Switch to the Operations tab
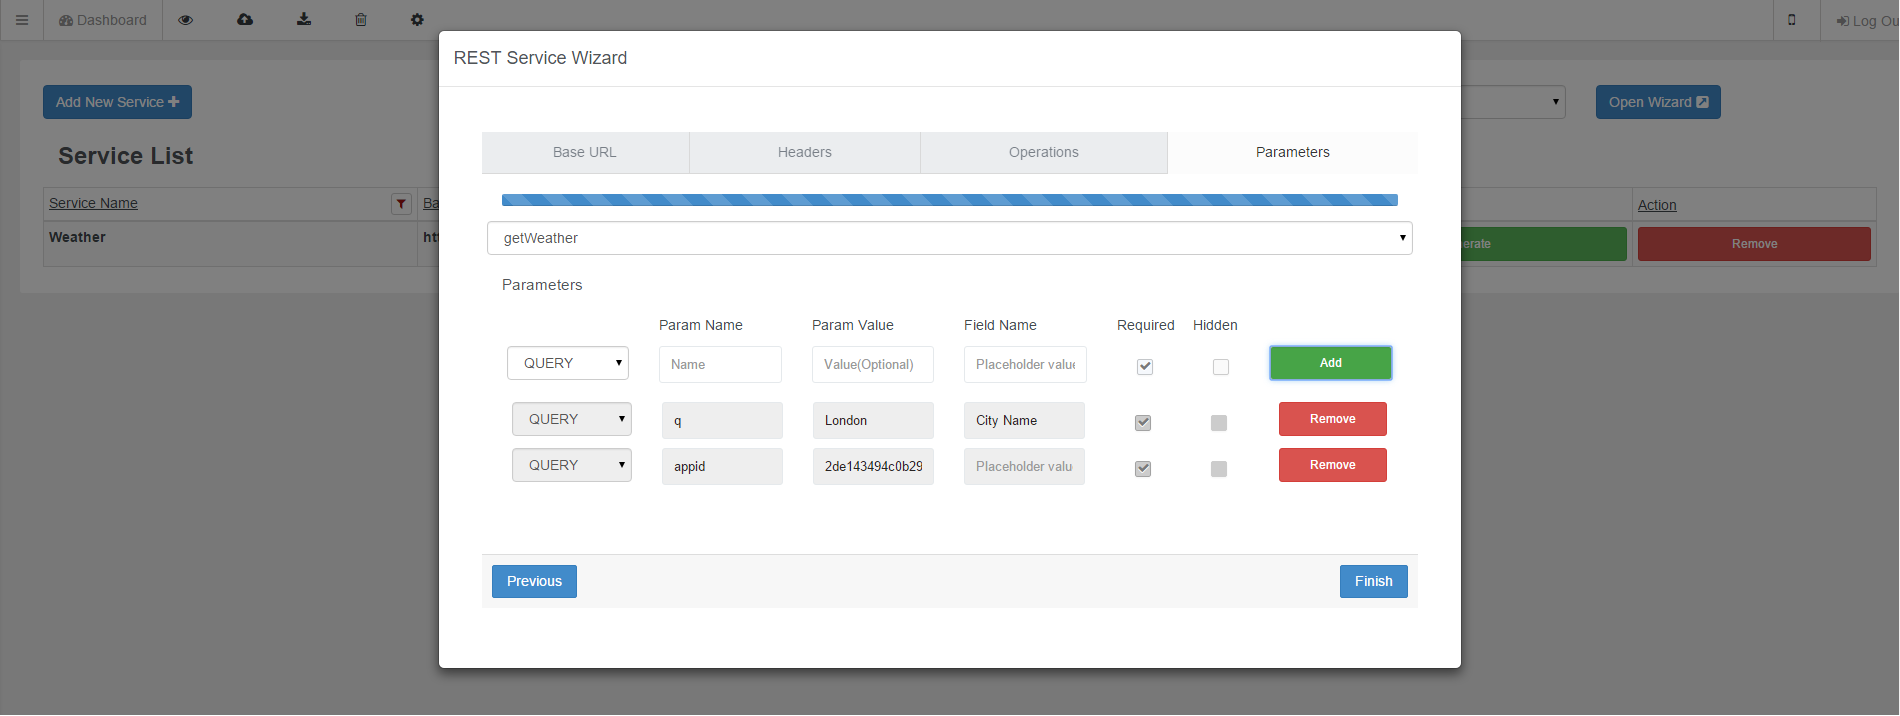The height and width of the screenshot is (716, 1900). tap(1043, 152)
